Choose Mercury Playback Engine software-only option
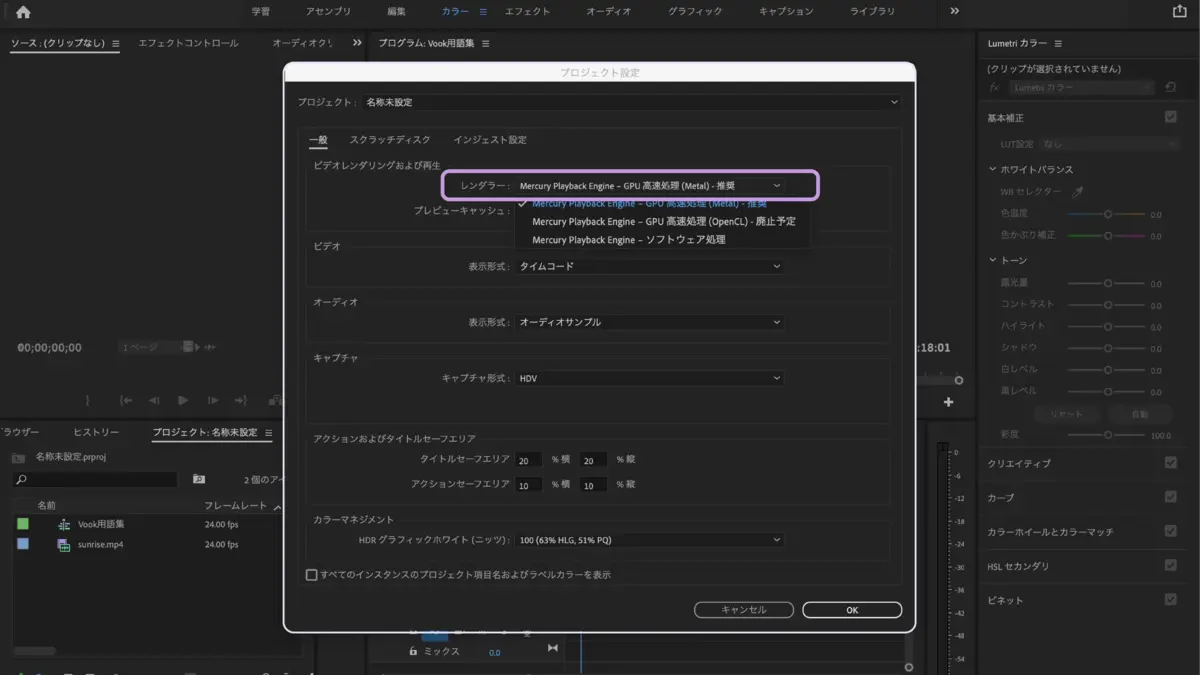Image resolution: width=1200 pixels, height=675 pixels. click(629, 240)
